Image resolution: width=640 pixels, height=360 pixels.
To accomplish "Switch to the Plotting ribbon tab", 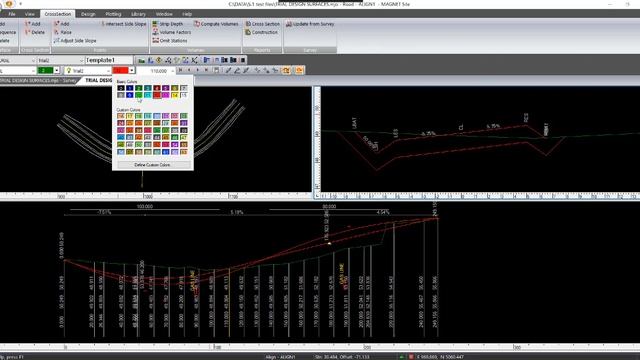I will (x=113, y=14).
